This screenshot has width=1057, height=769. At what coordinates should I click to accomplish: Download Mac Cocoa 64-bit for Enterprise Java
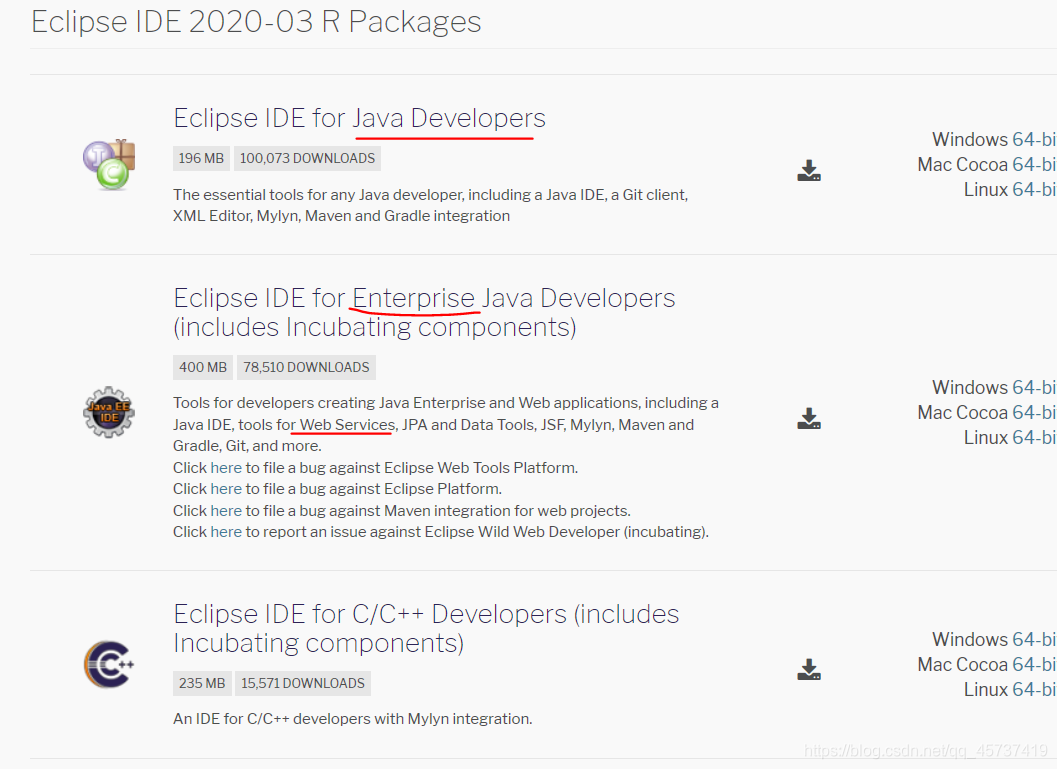[x=1034, y=412]
